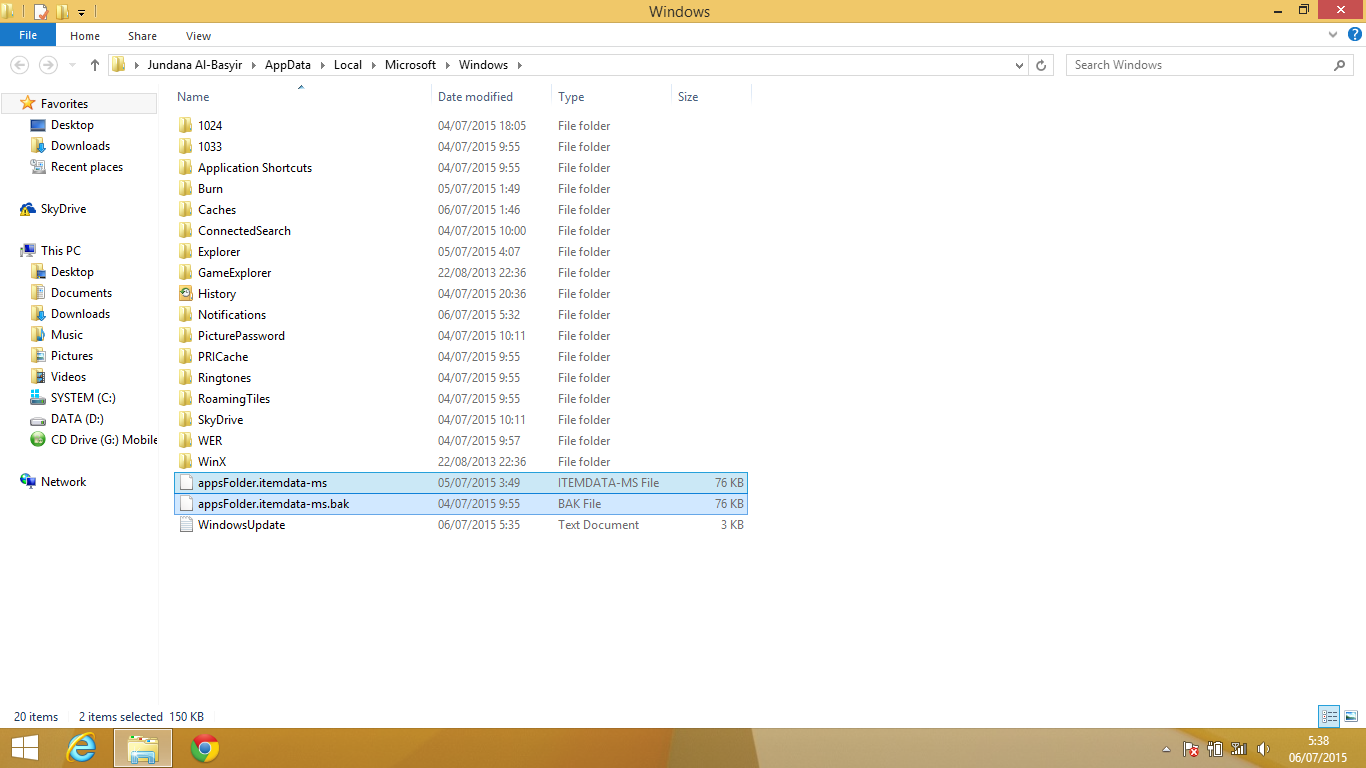
Task: Select This PC in the navigation pane
Action: coord(60,251)
